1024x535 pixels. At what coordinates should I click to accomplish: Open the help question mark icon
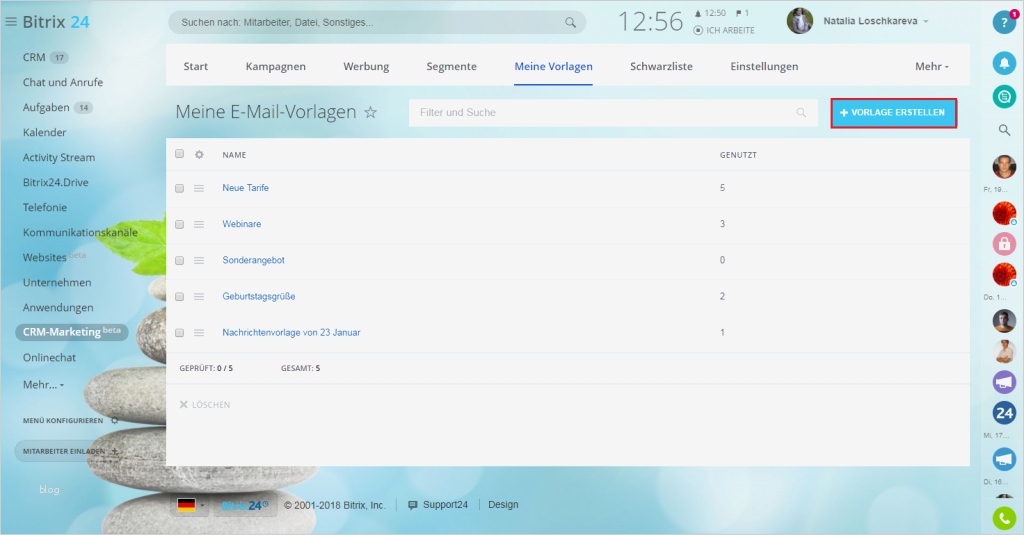[x=1004, y=22]
